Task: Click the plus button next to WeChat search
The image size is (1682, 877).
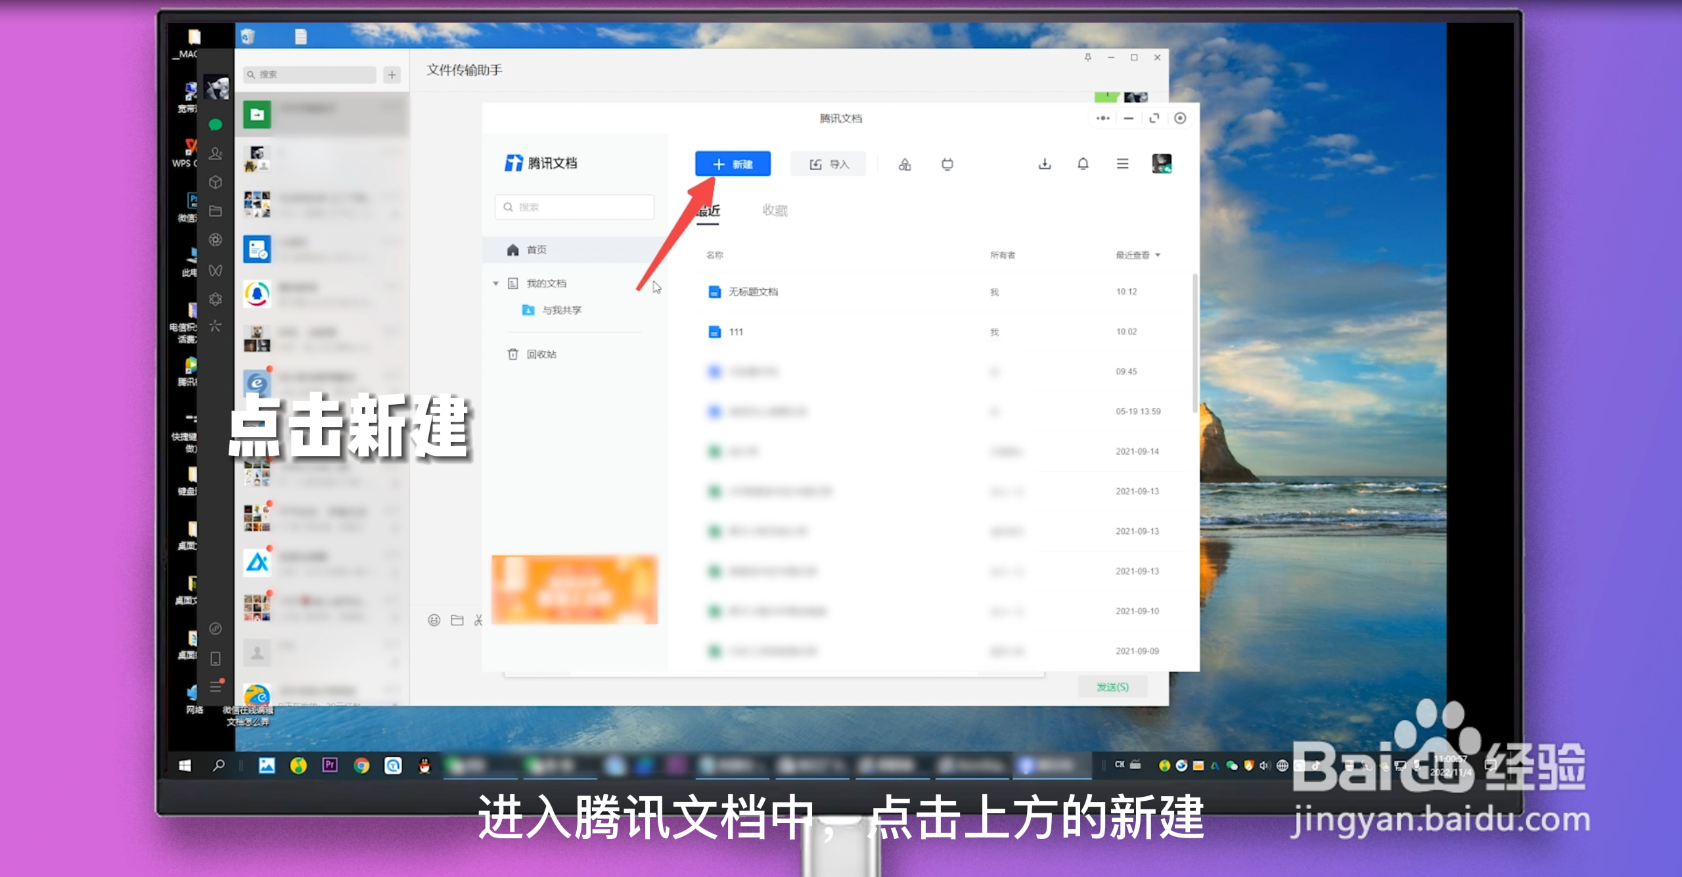Action: [392, 75]
